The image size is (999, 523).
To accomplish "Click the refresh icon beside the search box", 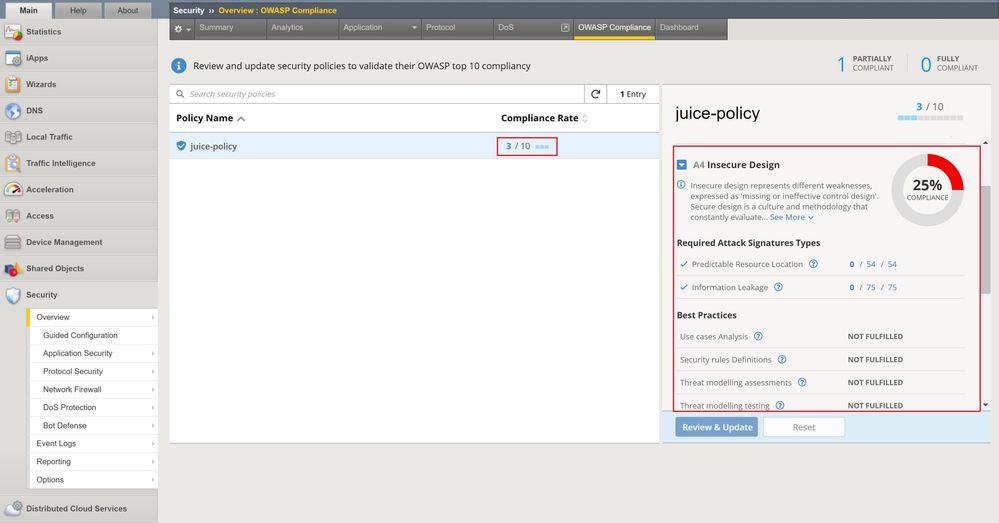I will [596, 94].
